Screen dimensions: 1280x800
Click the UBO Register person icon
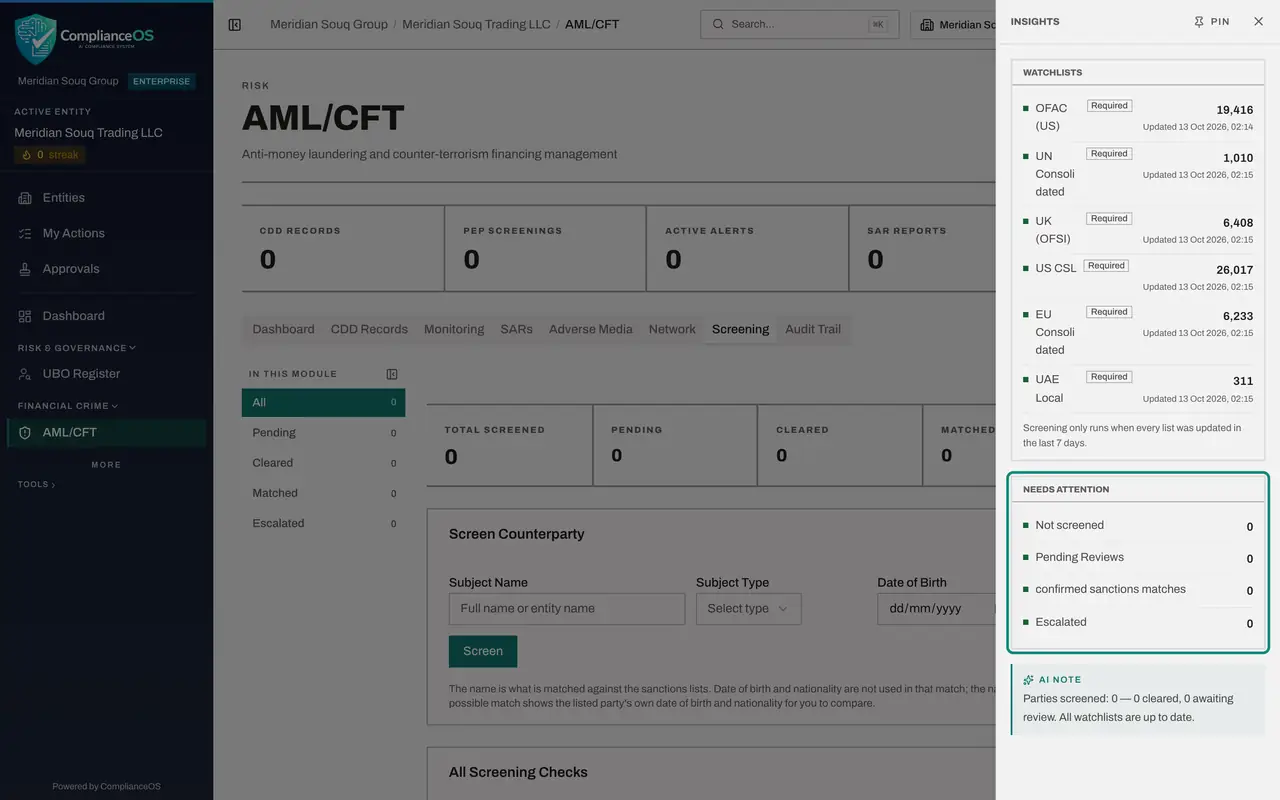click(25, 374)
